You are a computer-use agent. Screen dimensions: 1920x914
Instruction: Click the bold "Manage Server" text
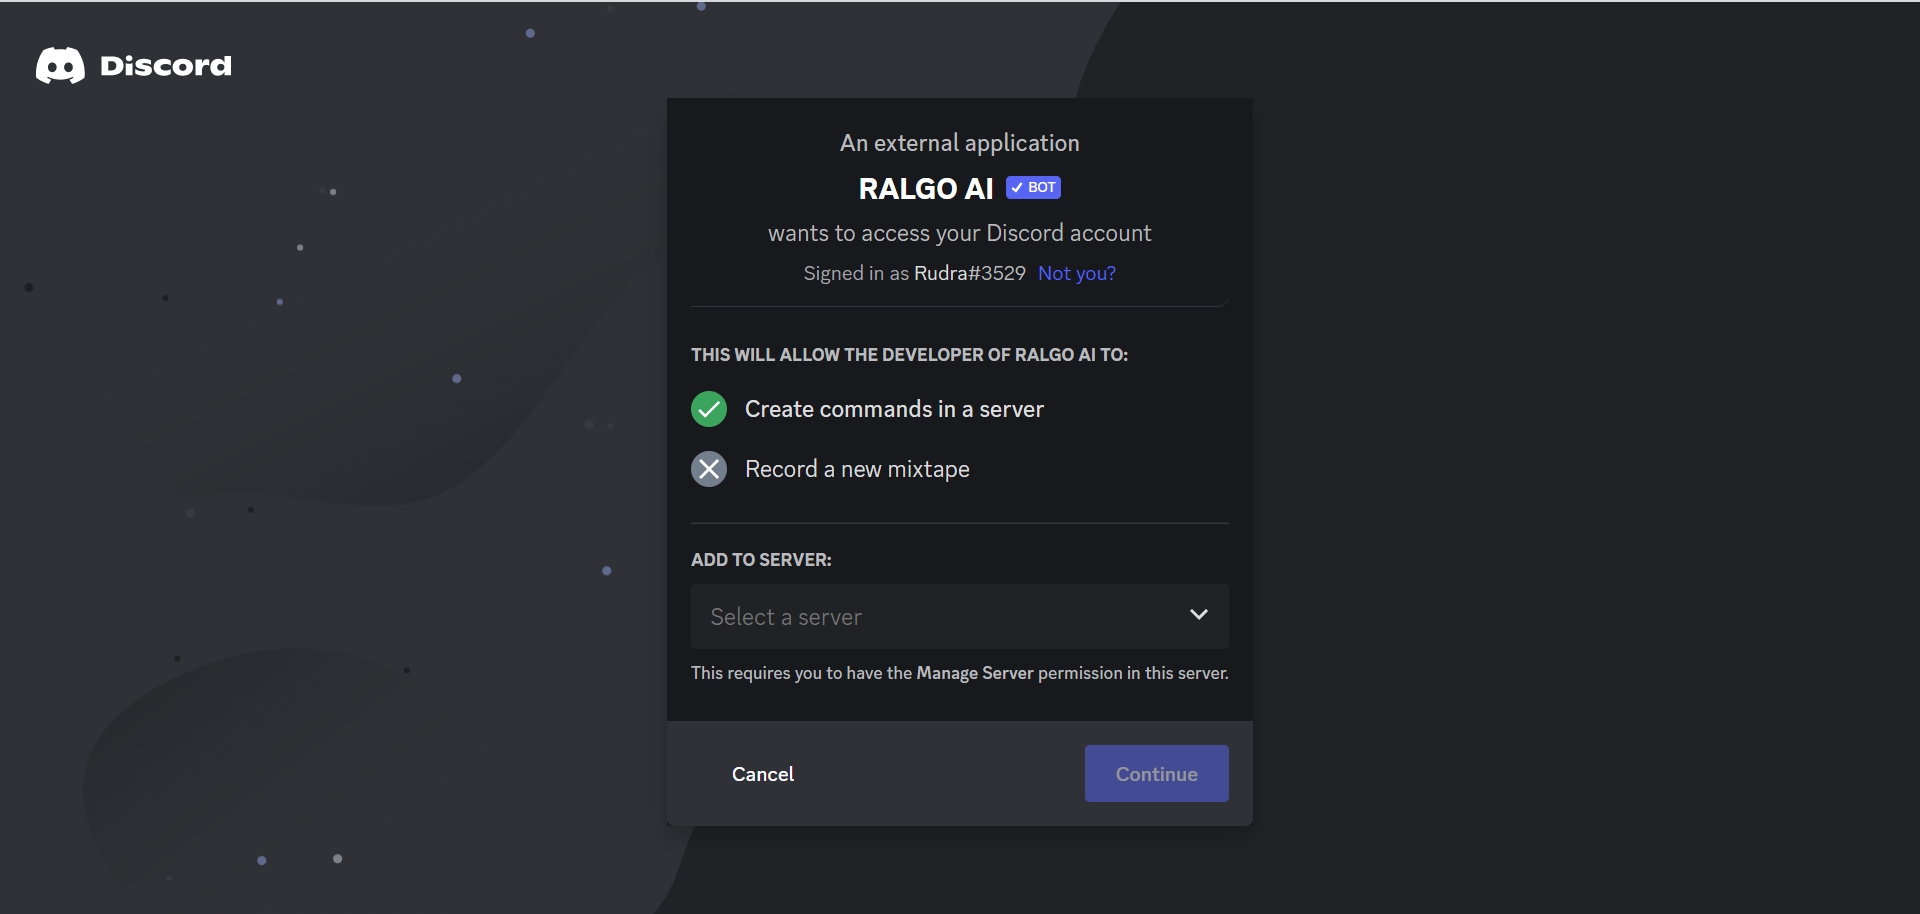click(x=974, y=673)
